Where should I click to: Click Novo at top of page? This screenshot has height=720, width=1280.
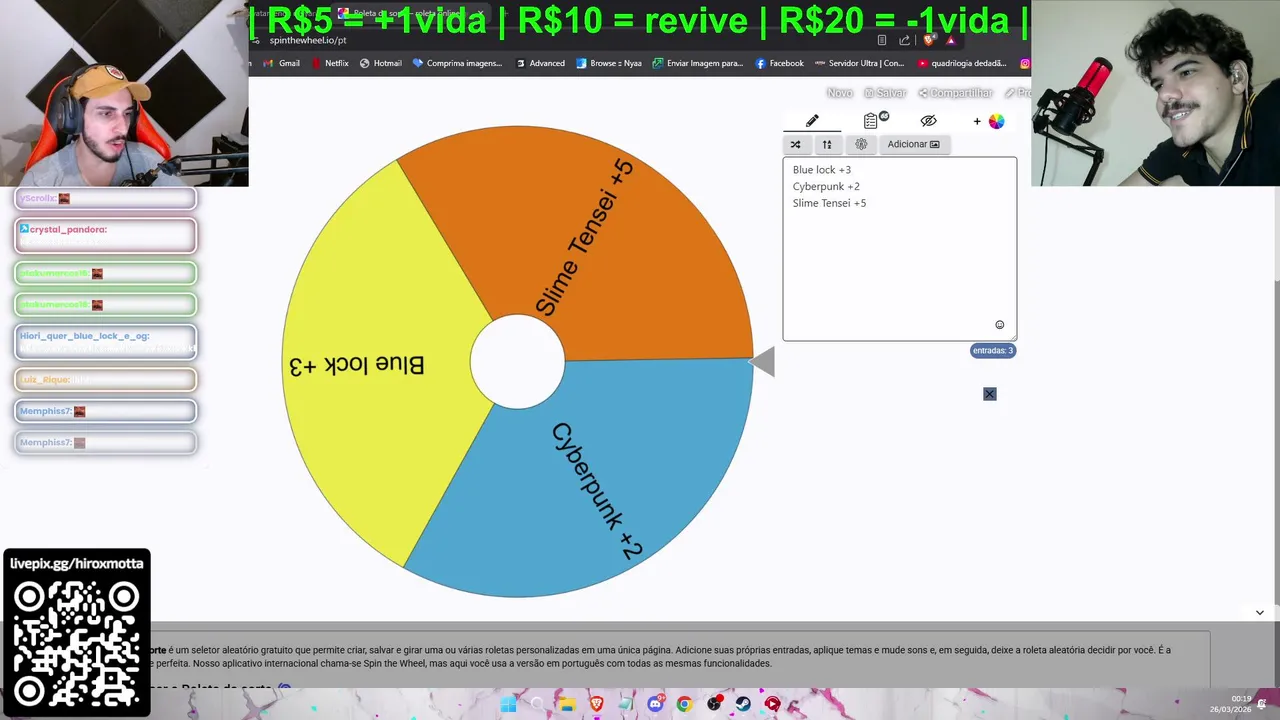coord(840,93)
